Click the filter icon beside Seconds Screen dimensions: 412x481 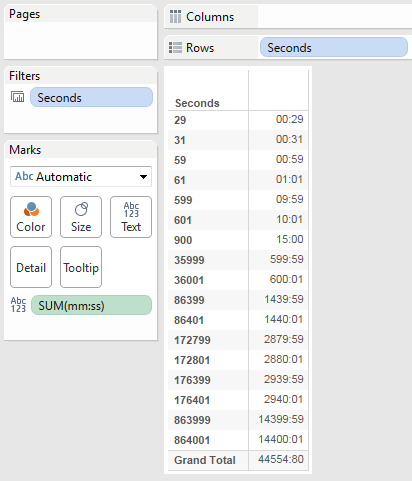tap(18, 97)
